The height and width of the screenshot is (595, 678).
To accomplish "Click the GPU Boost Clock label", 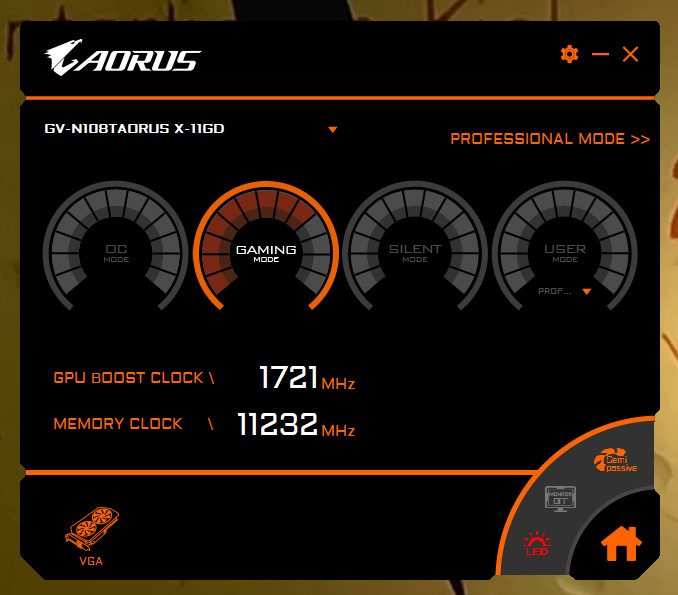I will click(128, 377).
